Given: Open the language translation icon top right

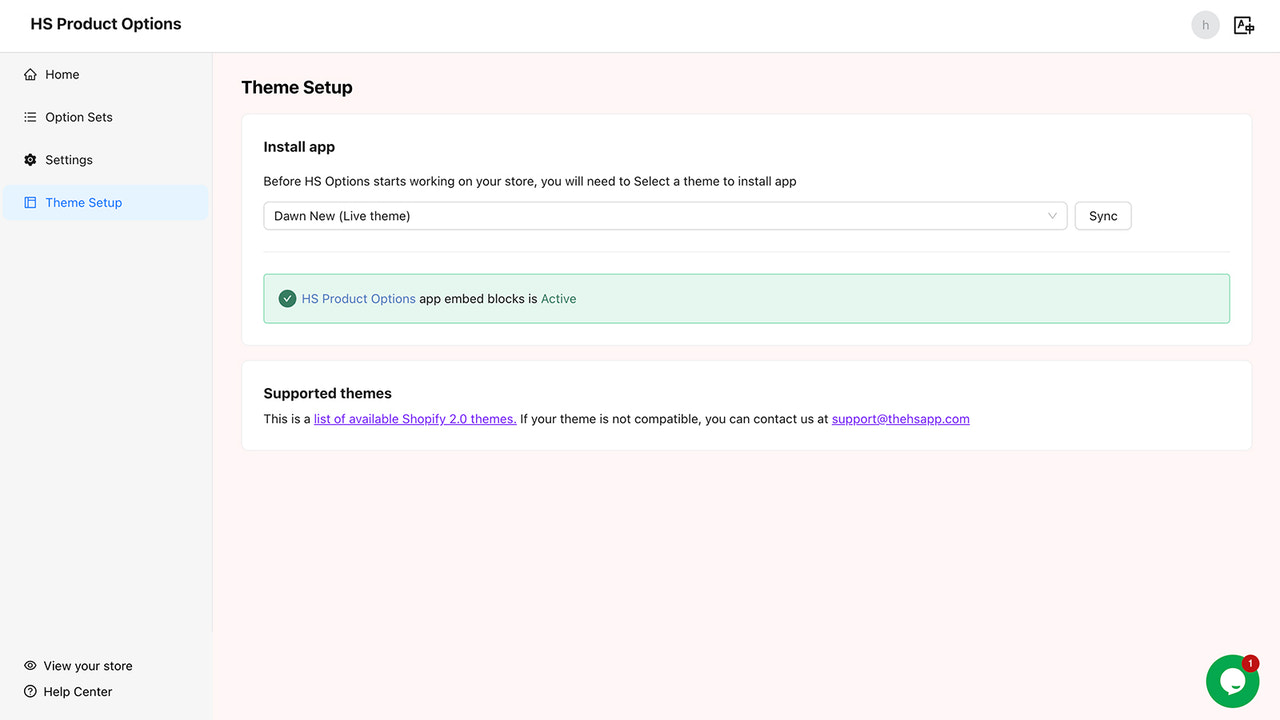Looking at the screenshot, I should pyautogui.click(x=1243, y=24).
